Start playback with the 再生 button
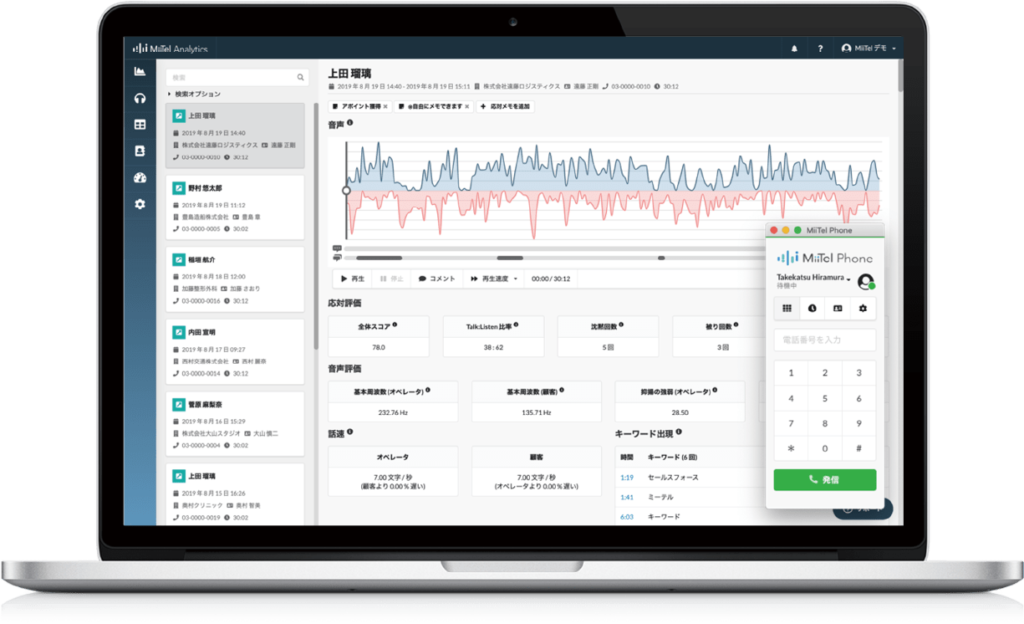The image size is (1024, 624). 353,279
